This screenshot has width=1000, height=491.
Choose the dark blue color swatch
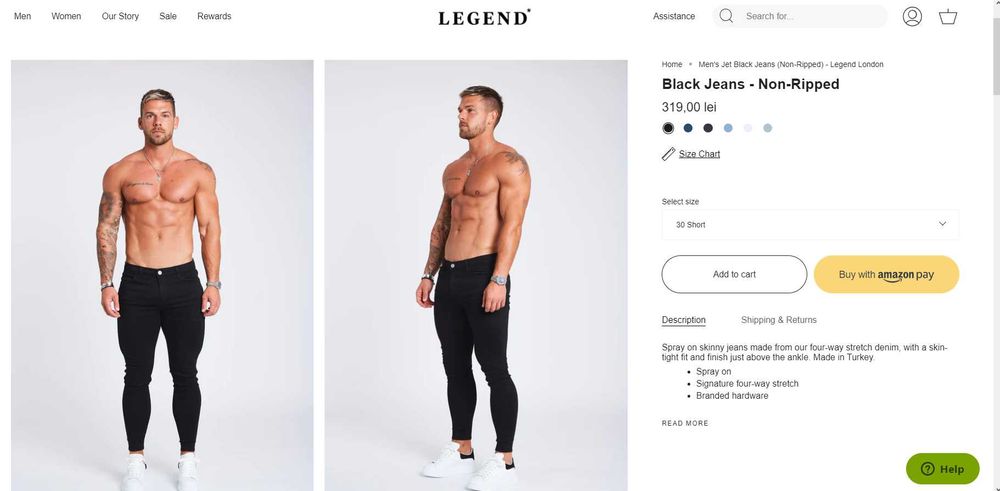[688, 128]
